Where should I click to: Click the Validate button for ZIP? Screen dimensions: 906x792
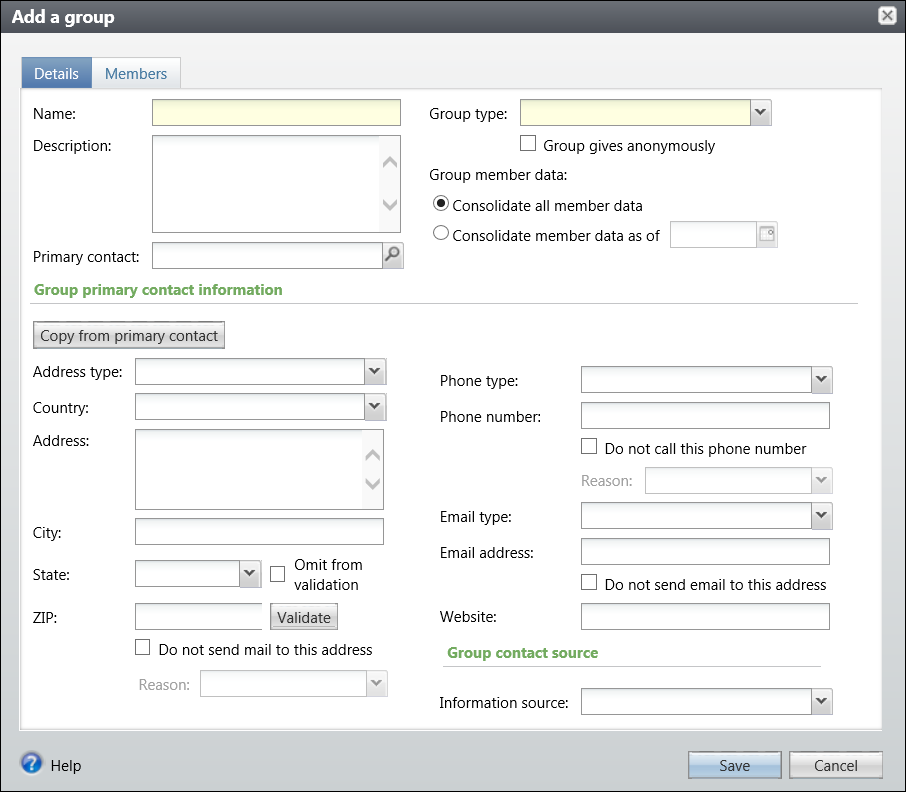click(303, 617)
